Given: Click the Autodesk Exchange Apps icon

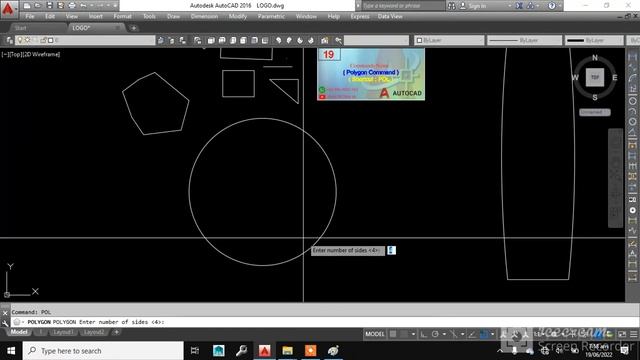Looking at the screenshot, I should [x=519, y=6].
